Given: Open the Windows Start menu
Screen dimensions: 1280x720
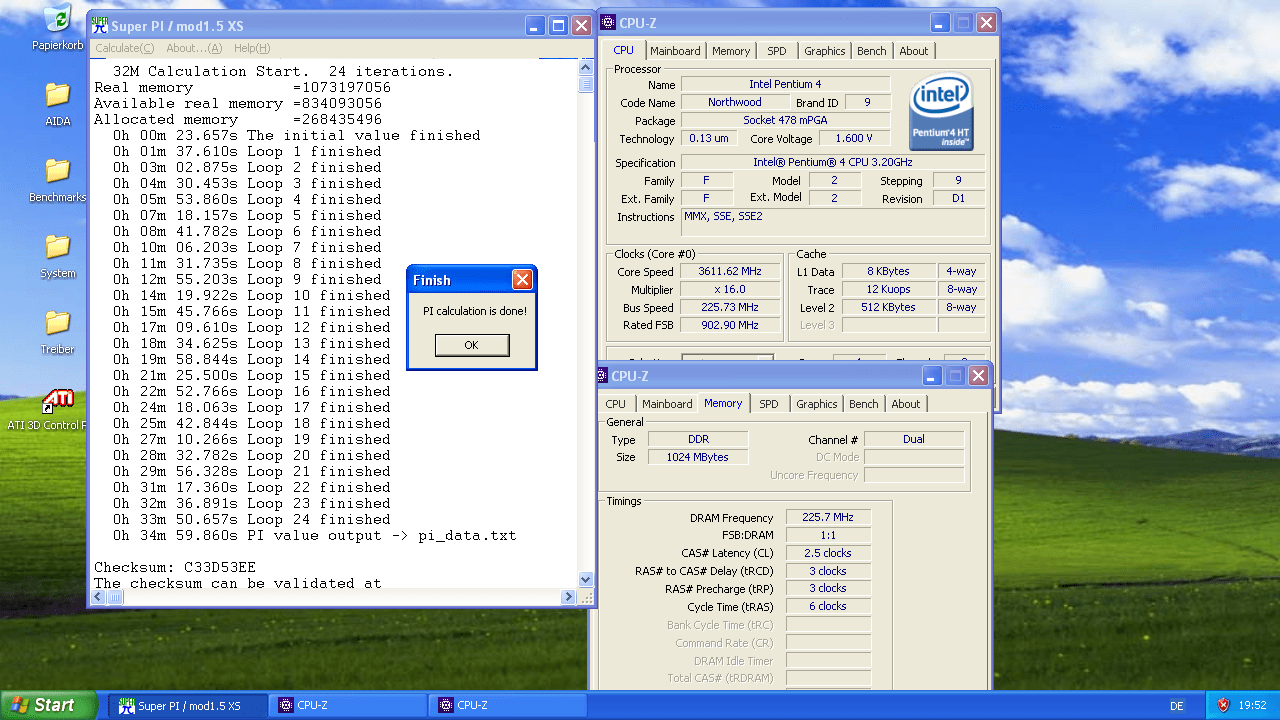Looking at the screenshot, I should pos(48,705).
